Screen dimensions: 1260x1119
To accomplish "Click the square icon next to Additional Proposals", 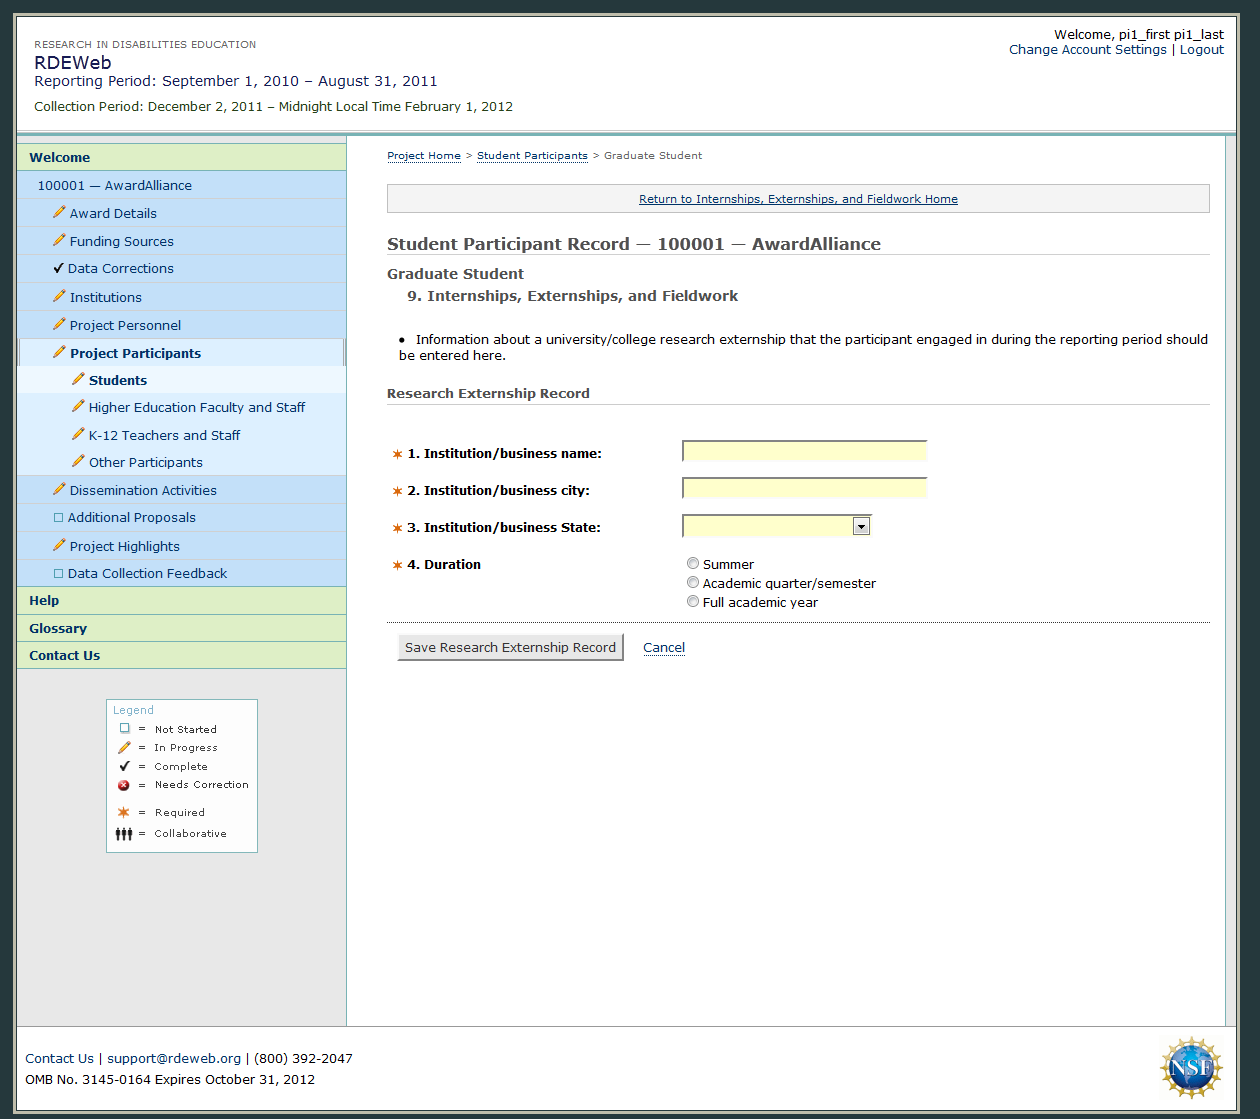I will tap(58, 518).
